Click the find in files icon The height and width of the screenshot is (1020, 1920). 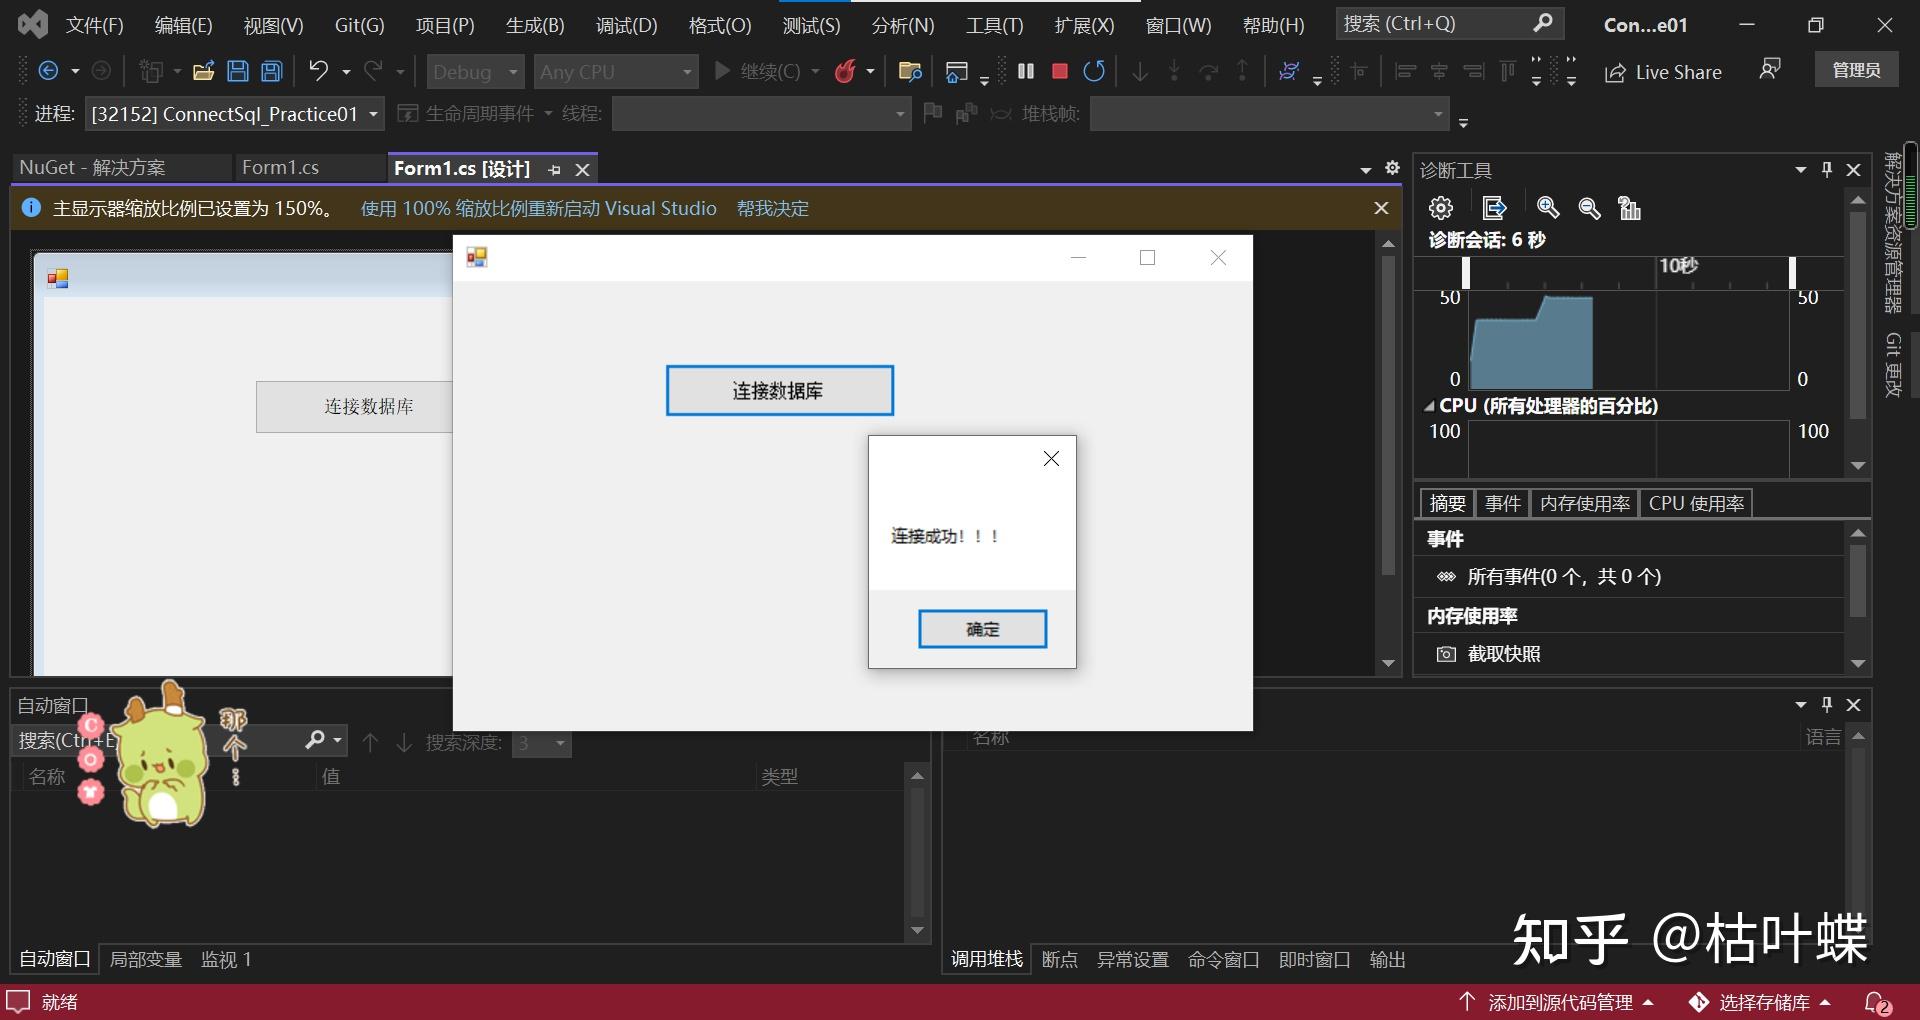(910, 71)
